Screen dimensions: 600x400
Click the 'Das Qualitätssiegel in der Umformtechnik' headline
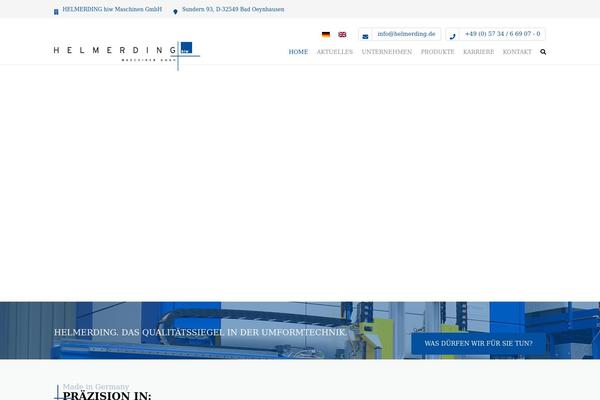200,332
